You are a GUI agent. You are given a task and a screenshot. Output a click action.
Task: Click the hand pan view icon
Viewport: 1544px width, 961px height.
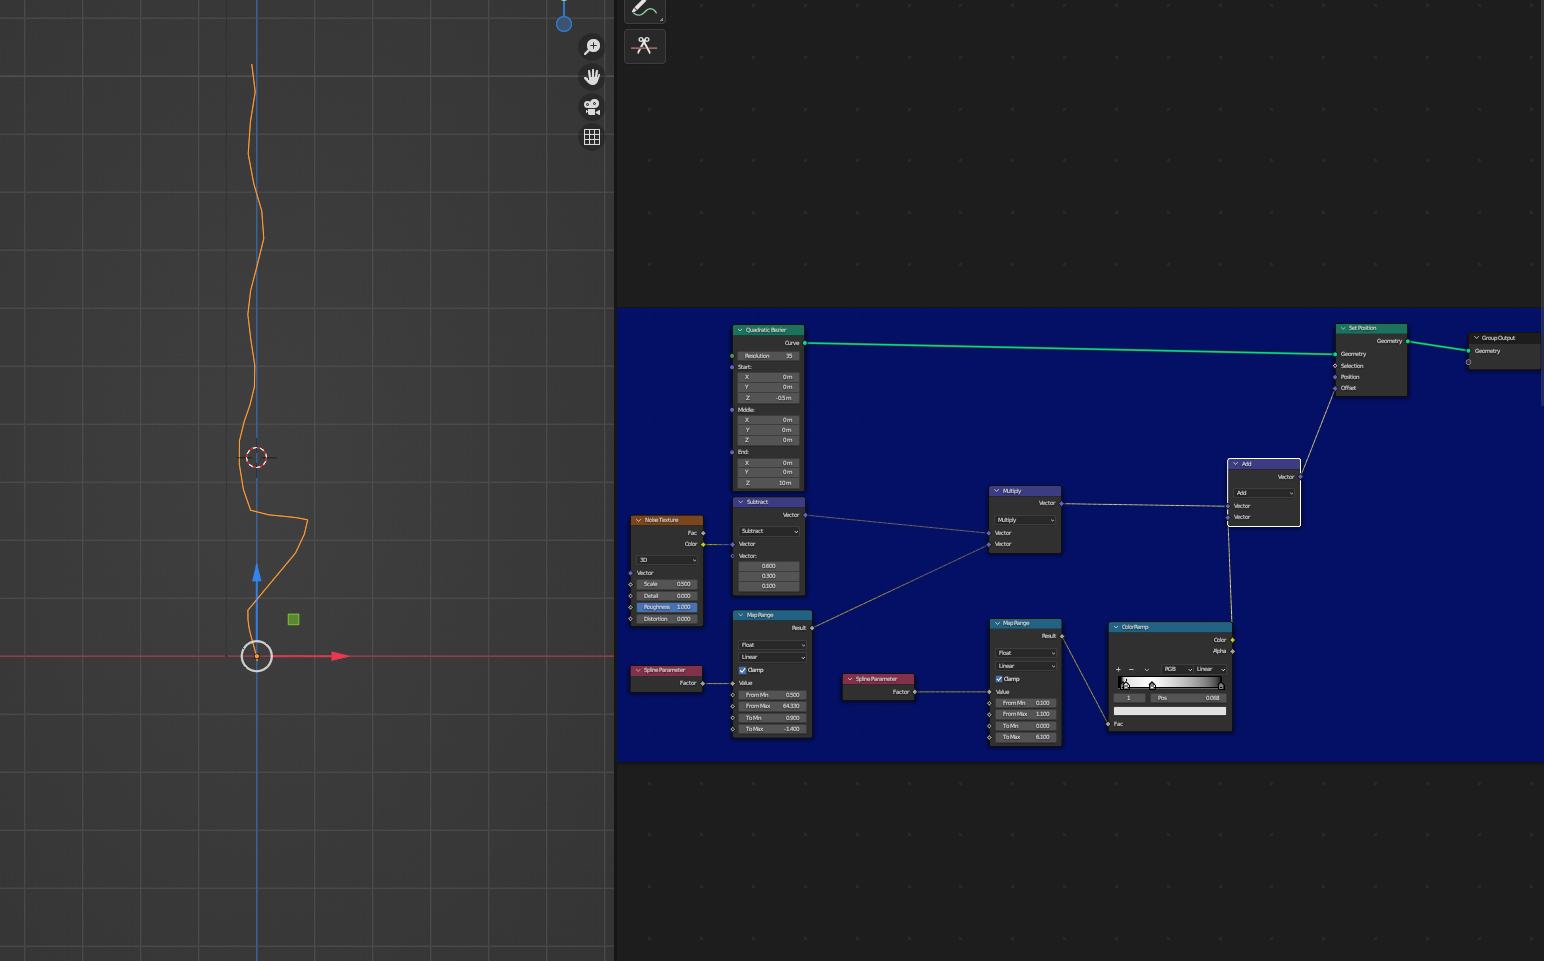click(x=592, y=77)
